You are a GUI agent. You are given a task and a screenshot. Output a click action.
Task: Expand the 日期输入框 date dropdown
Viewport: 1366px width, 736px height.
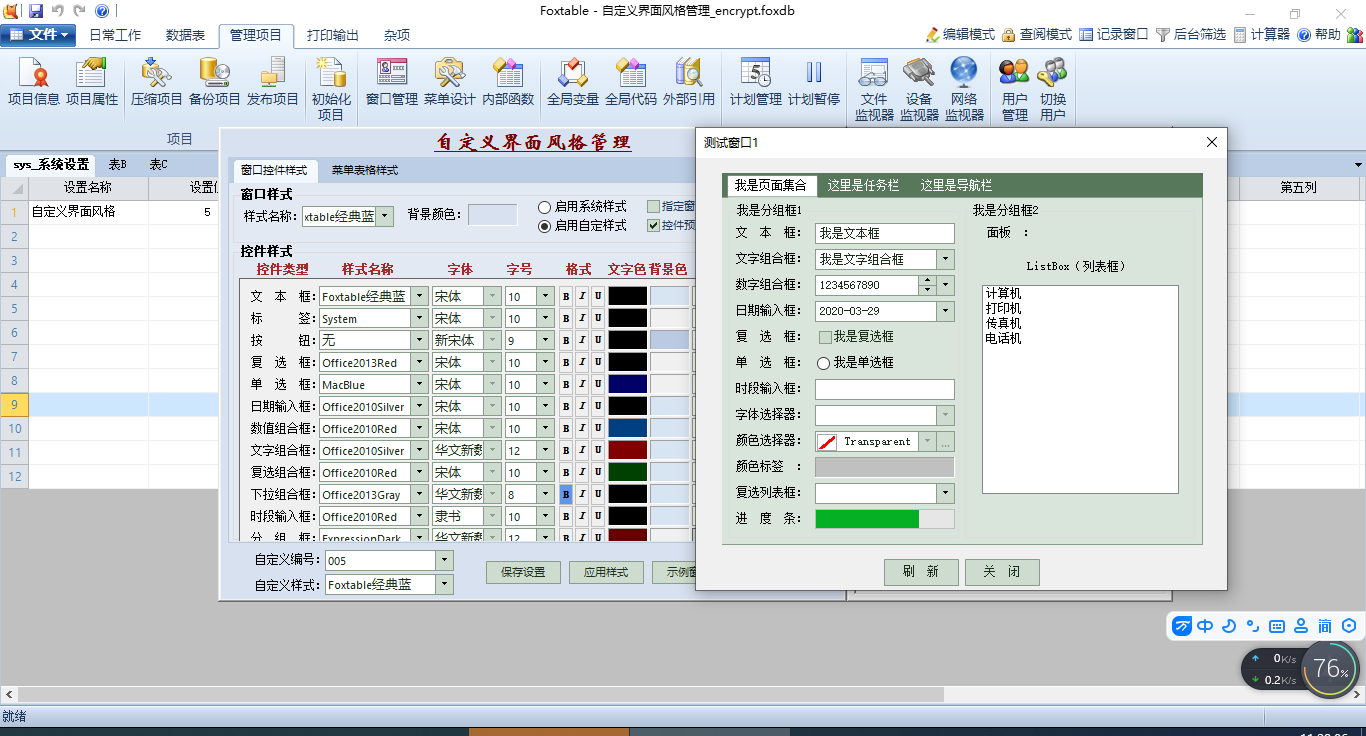tap(945, 311)
